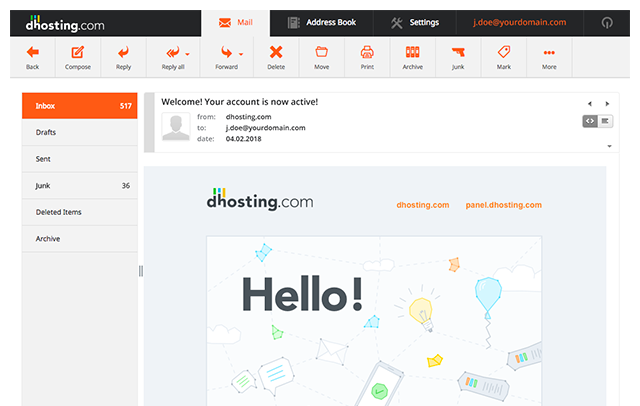Click the subject 'Welcome! Your account is now active!'

240,102
